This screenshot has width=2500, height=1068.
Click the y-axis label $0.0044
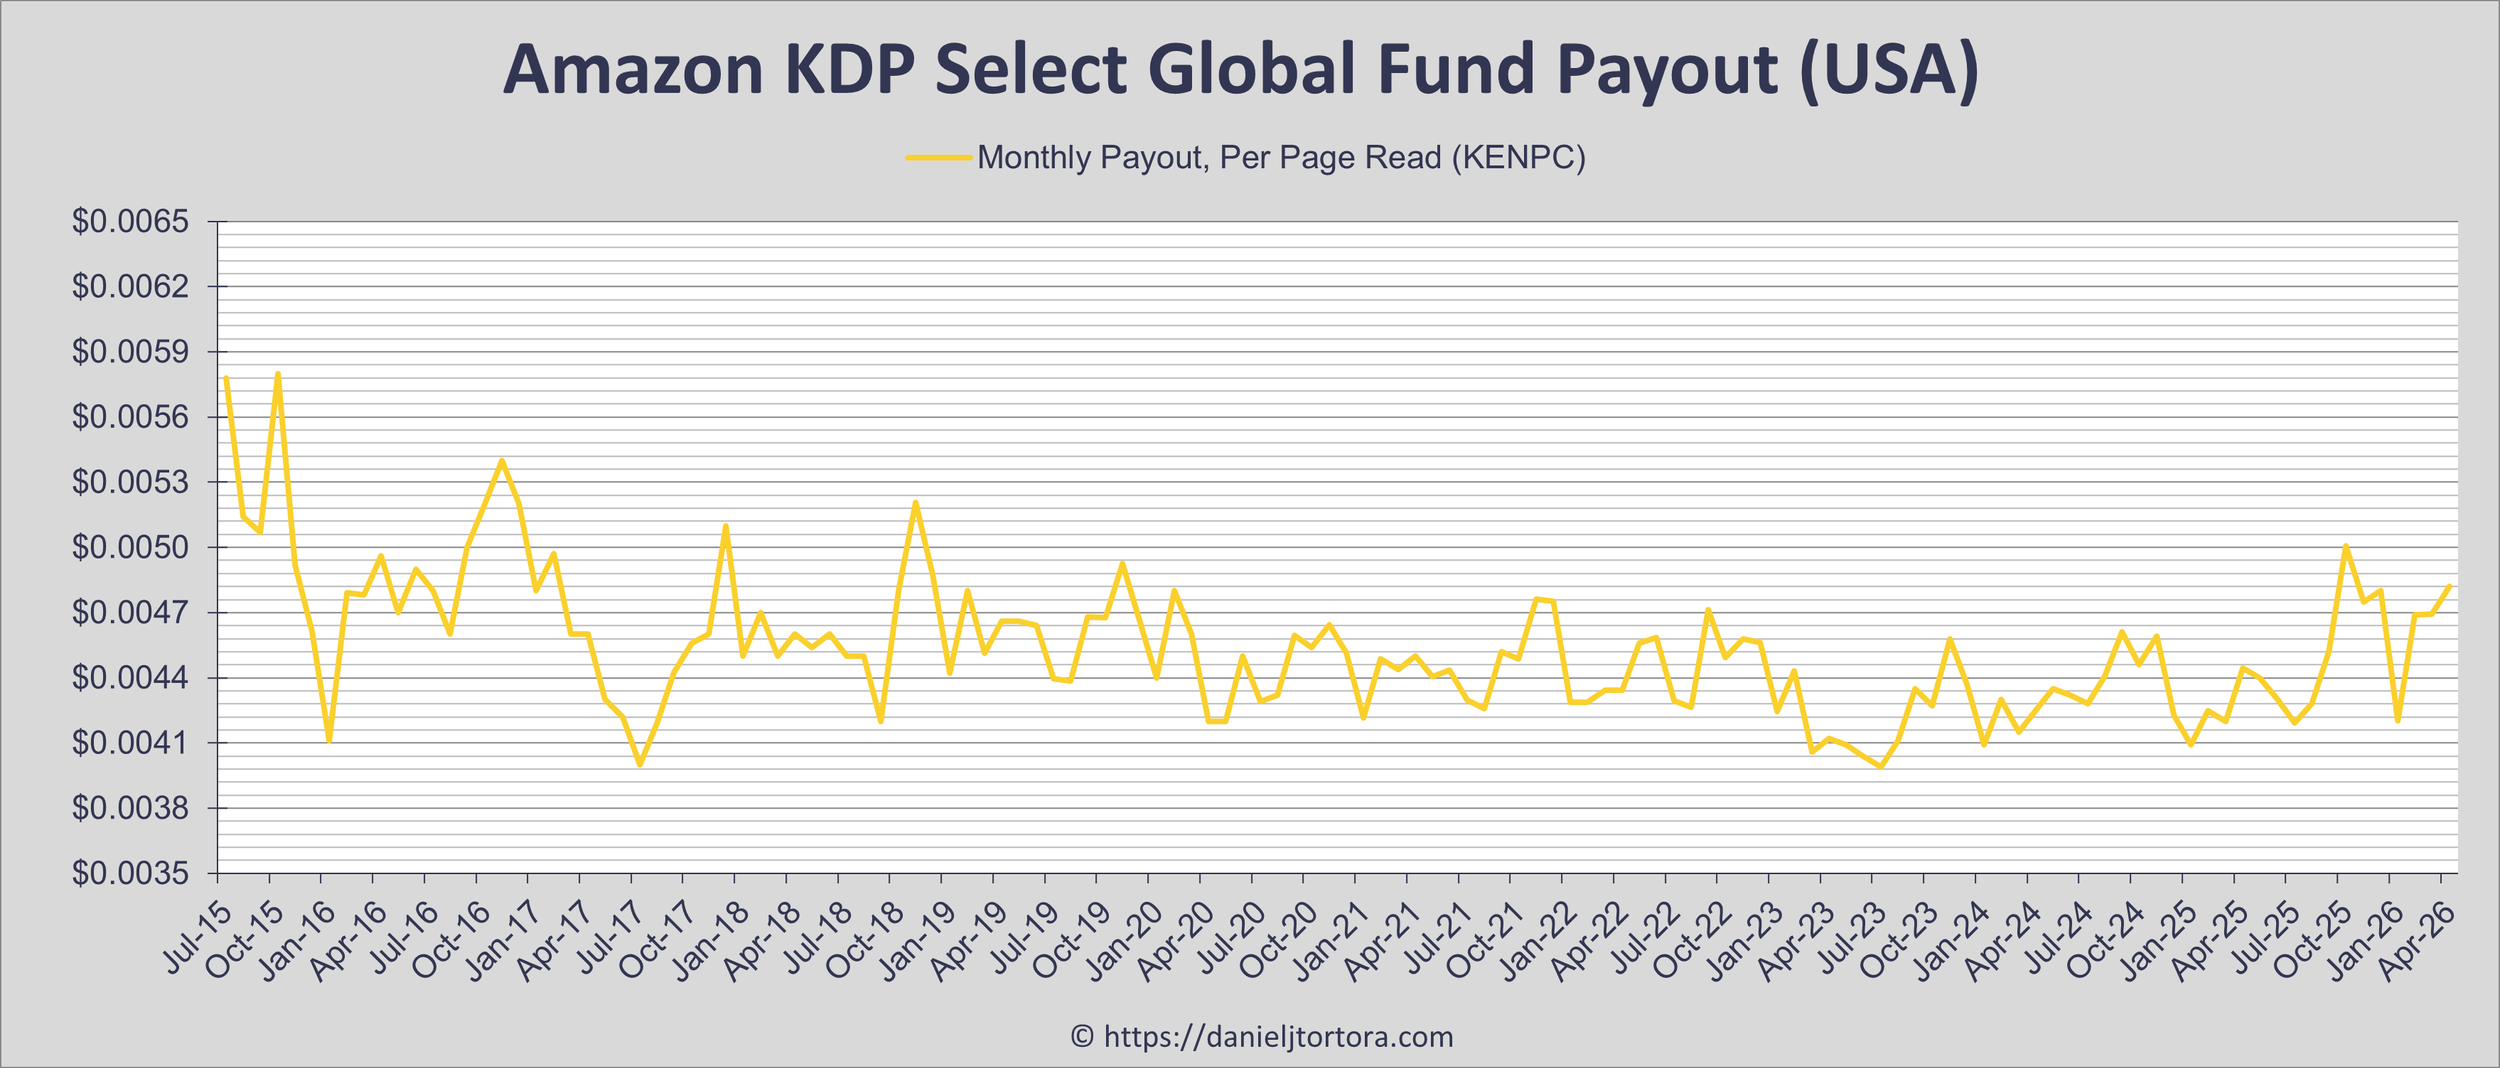[130, 678]
